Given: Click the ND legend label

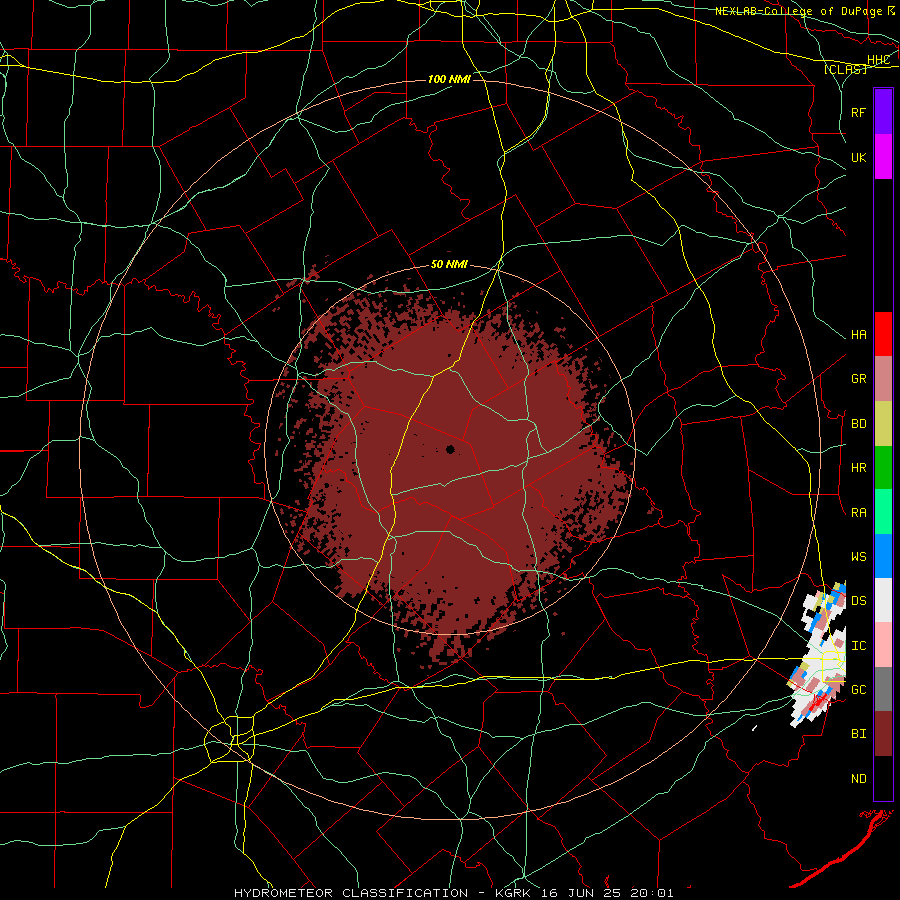Looking at the screenshot, I should tap(859, 779).
